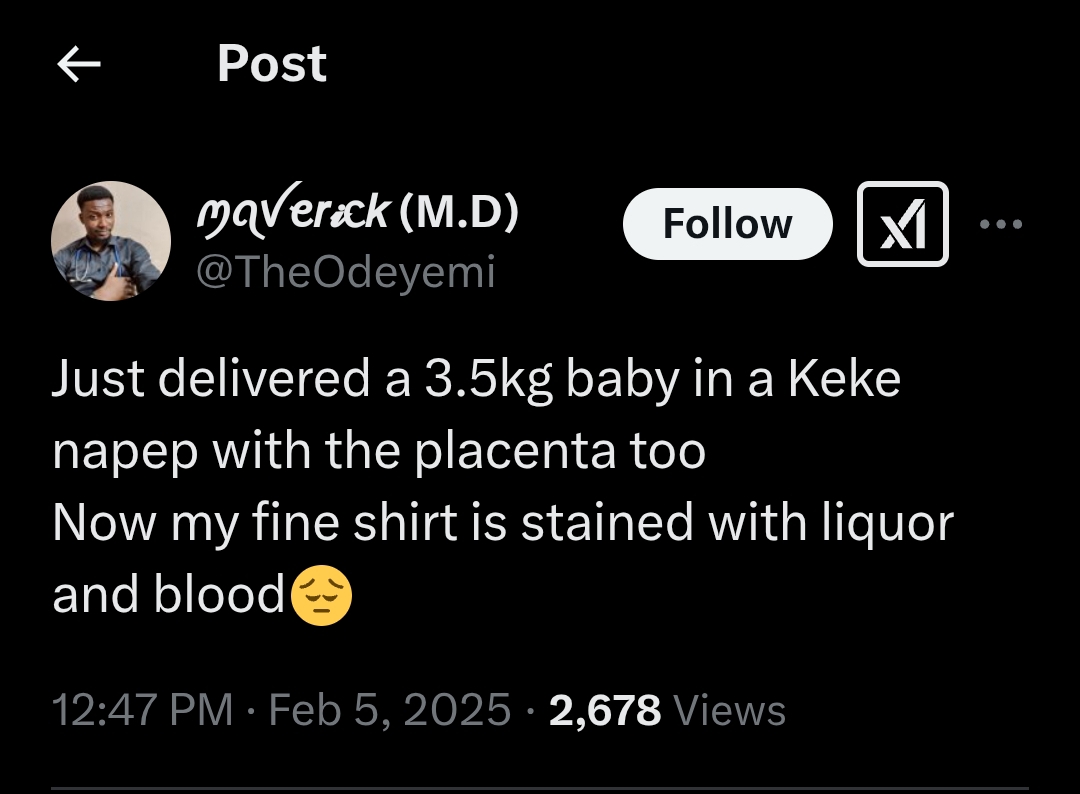1080x794 pixels.
Task: Tap the @TheOdeyemi handle
Action: click(343, 272)
